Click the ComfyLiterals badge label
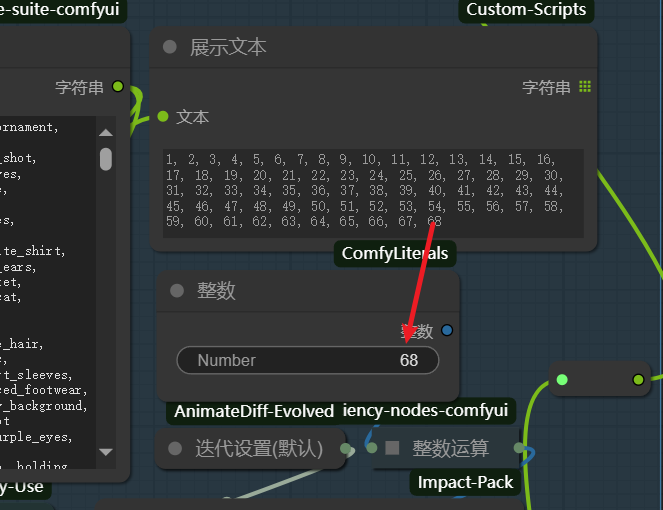 tap(395, 253)
